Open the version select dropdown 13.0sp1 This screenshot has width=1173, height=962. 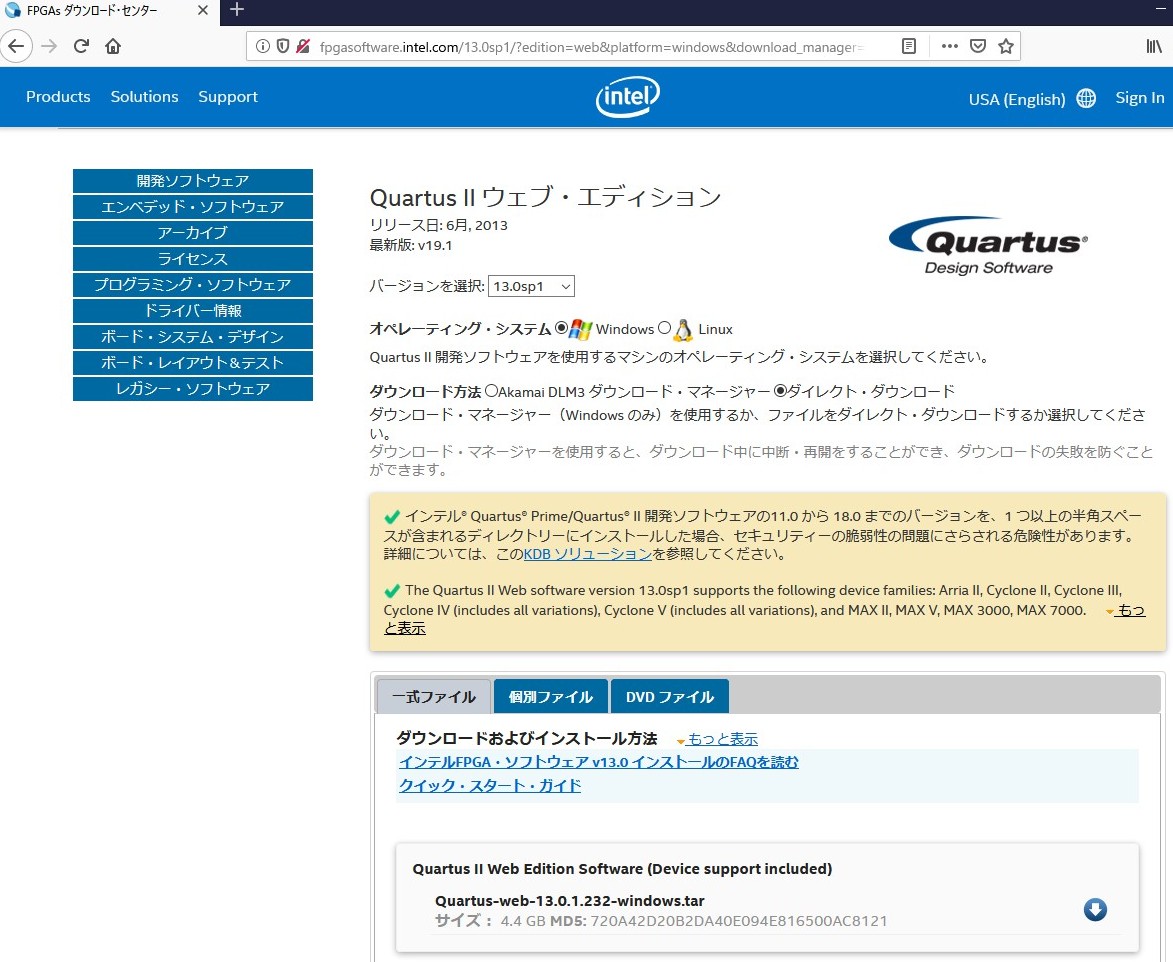click(x=531, y=287)
